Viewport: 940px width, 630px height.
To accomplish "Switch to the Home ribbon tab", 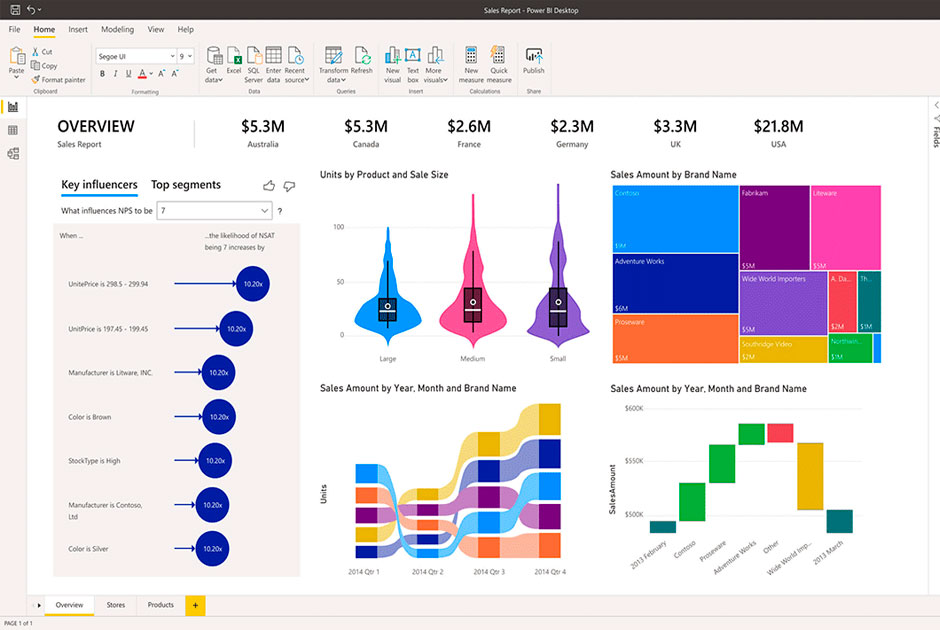I will [x=44, y=29].
